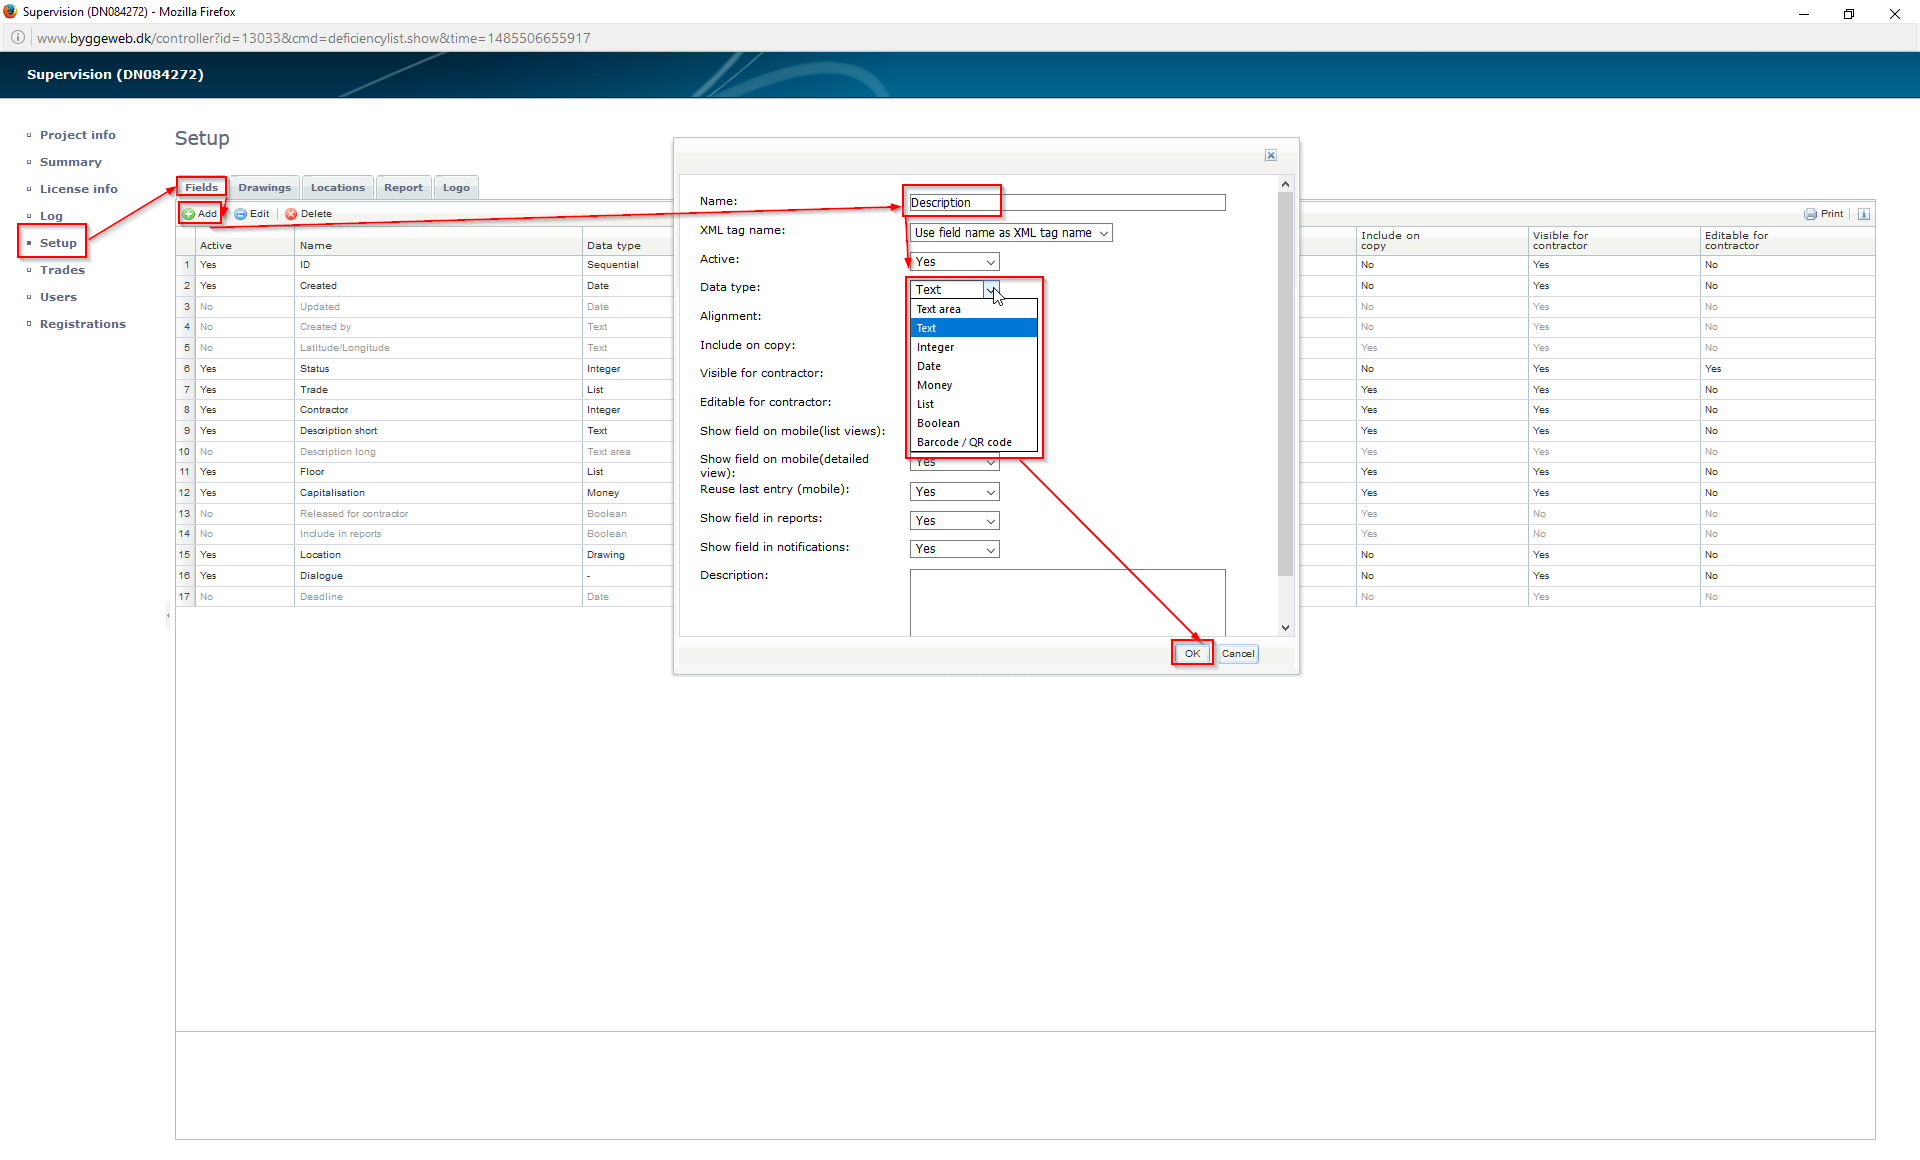The image size is (1920, 1160).
Task: Open License info in the sidebar
Action: pyautogui.click(x=79, y=189)
